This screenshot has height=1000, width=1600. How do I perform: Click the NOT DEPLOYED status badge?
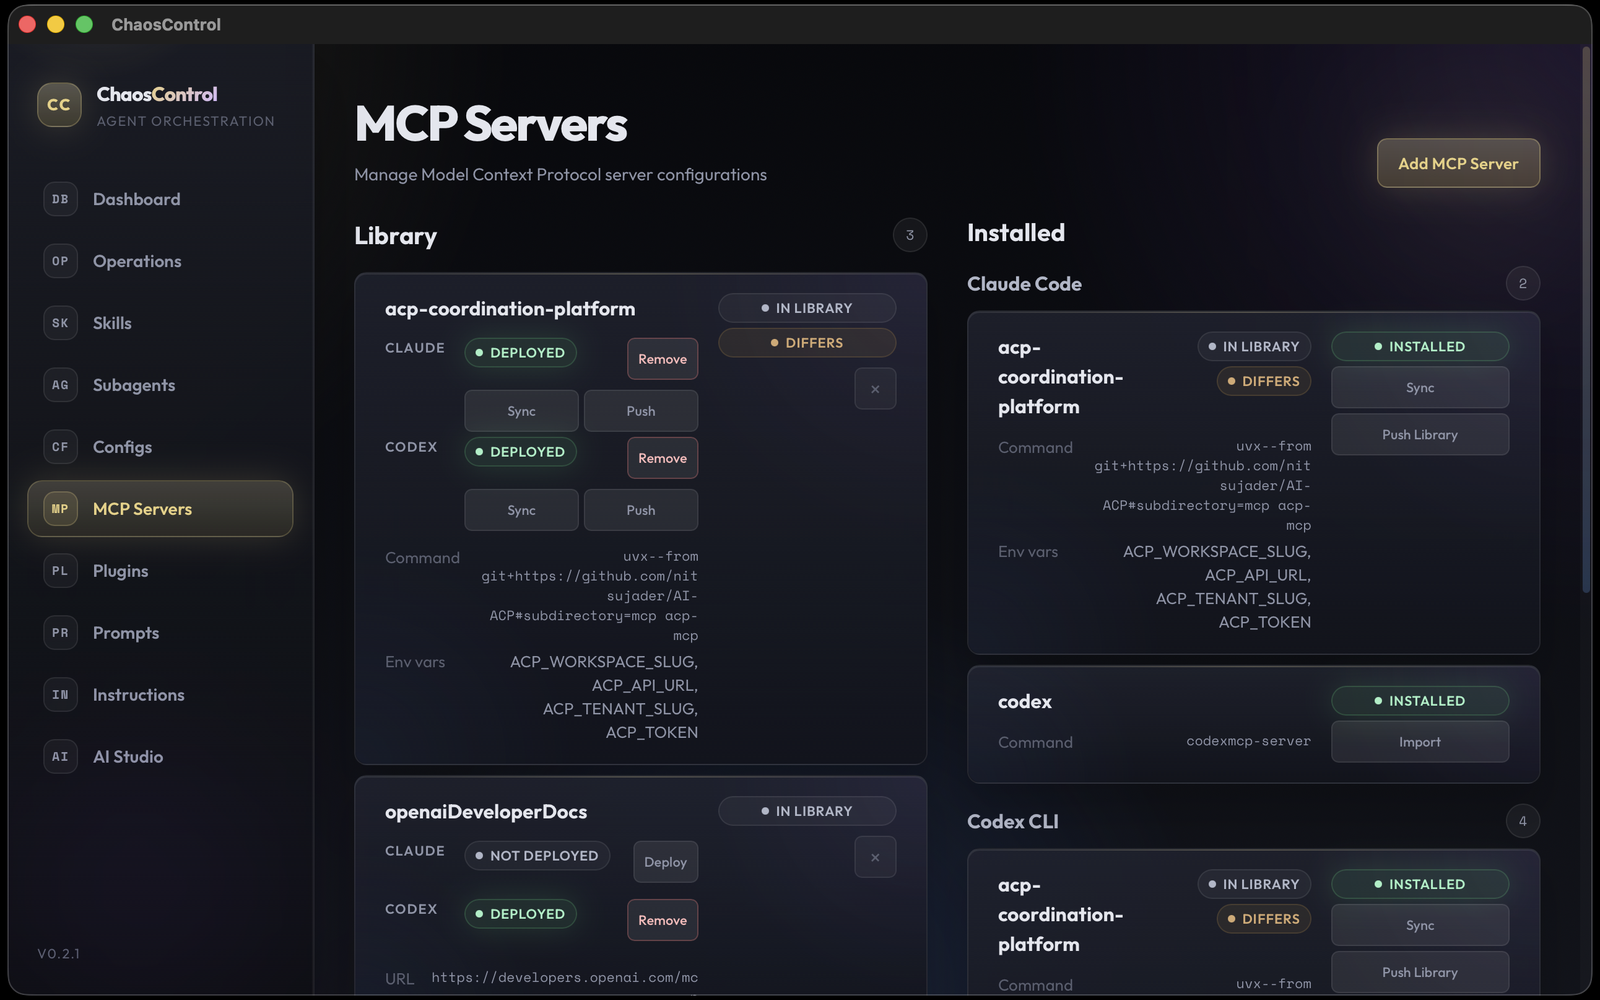click(x=537, y=856)
